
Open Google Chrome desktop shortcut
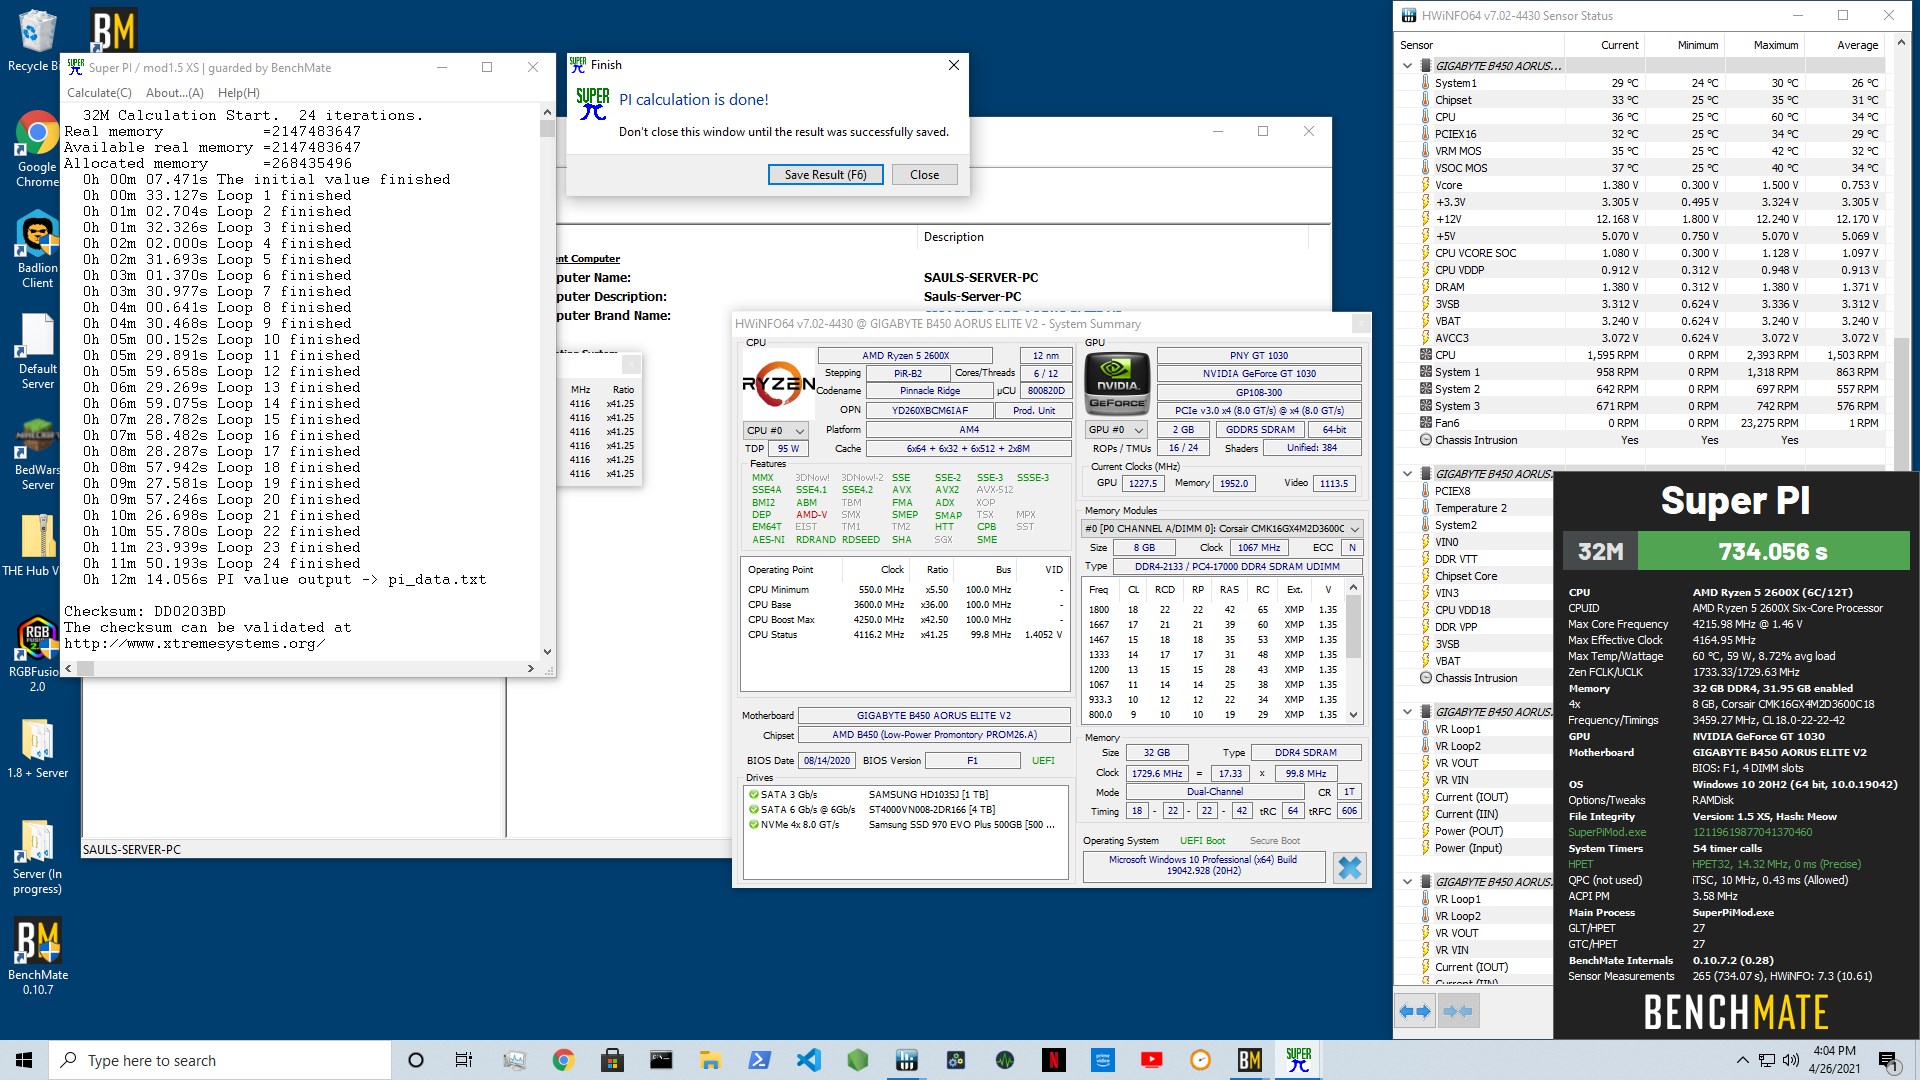[37, 148]
